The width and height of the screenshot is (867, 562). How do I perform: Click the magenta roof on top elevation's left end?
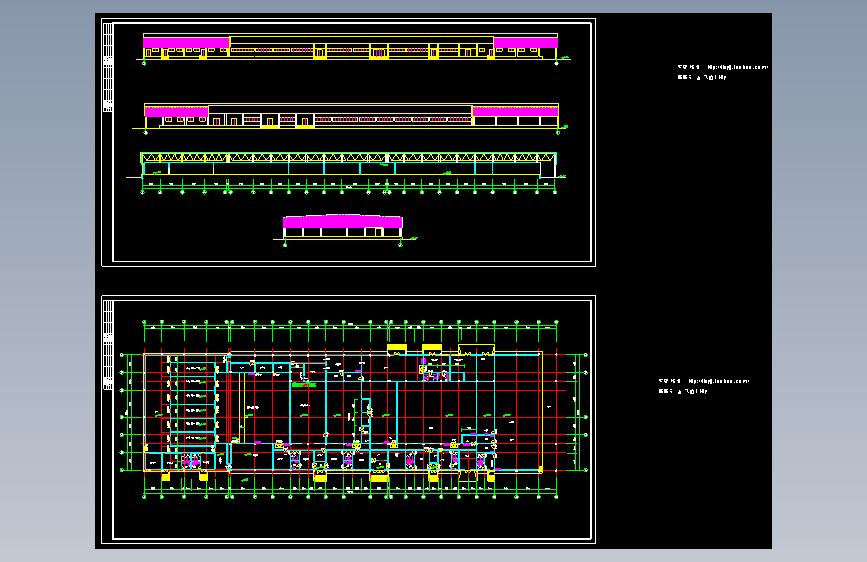(x=186, y=43)
